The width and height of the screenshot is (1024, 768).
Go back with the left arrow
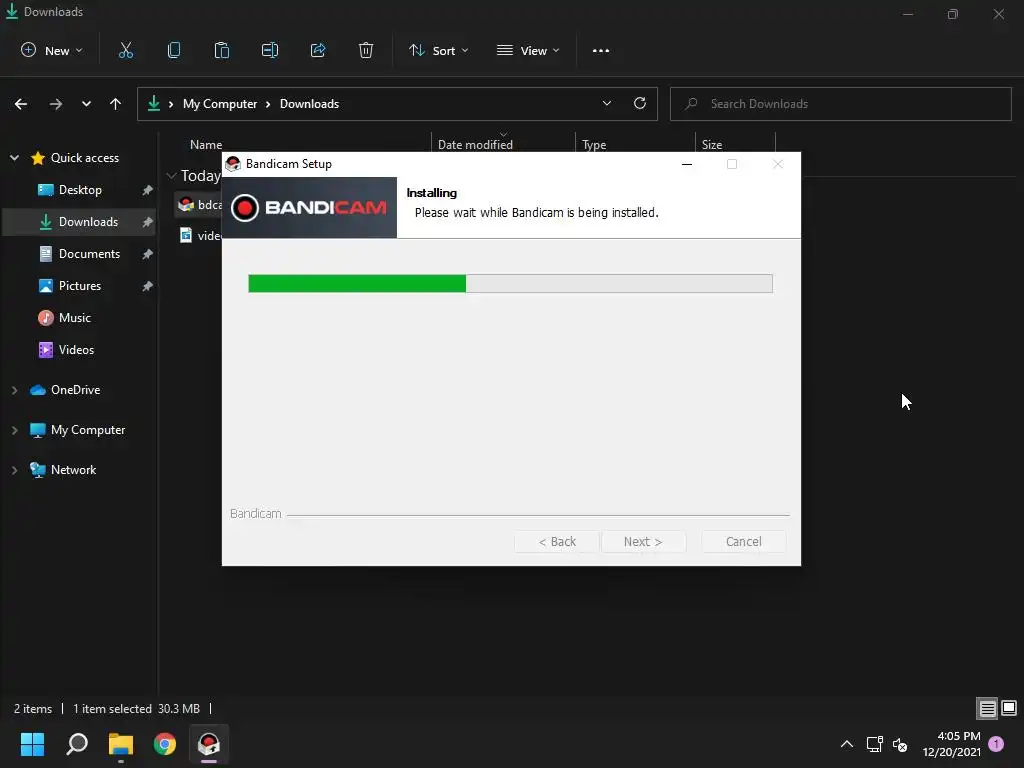(21, 104)
